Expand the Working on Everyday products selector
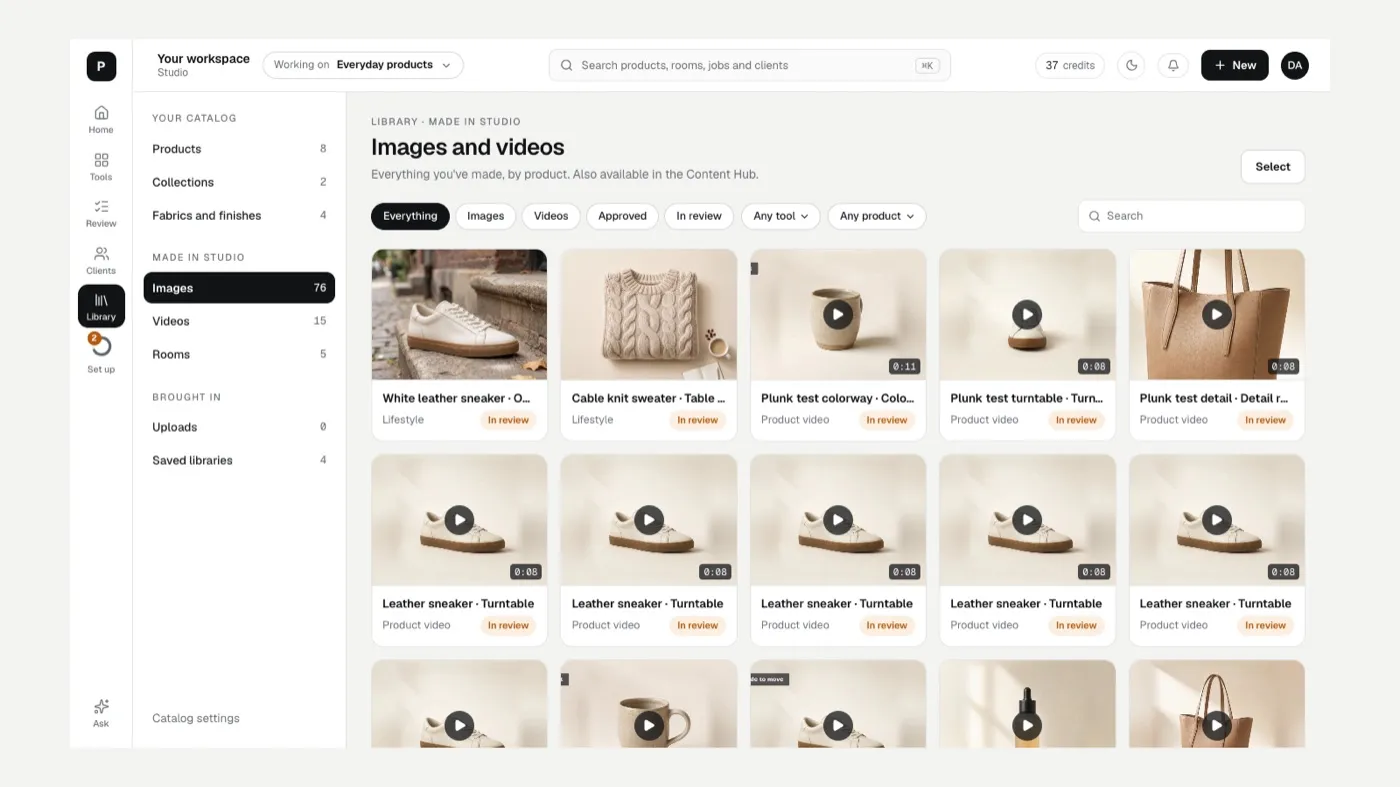Viewport: 1400px width, 787px height. (x=363, y=65)
